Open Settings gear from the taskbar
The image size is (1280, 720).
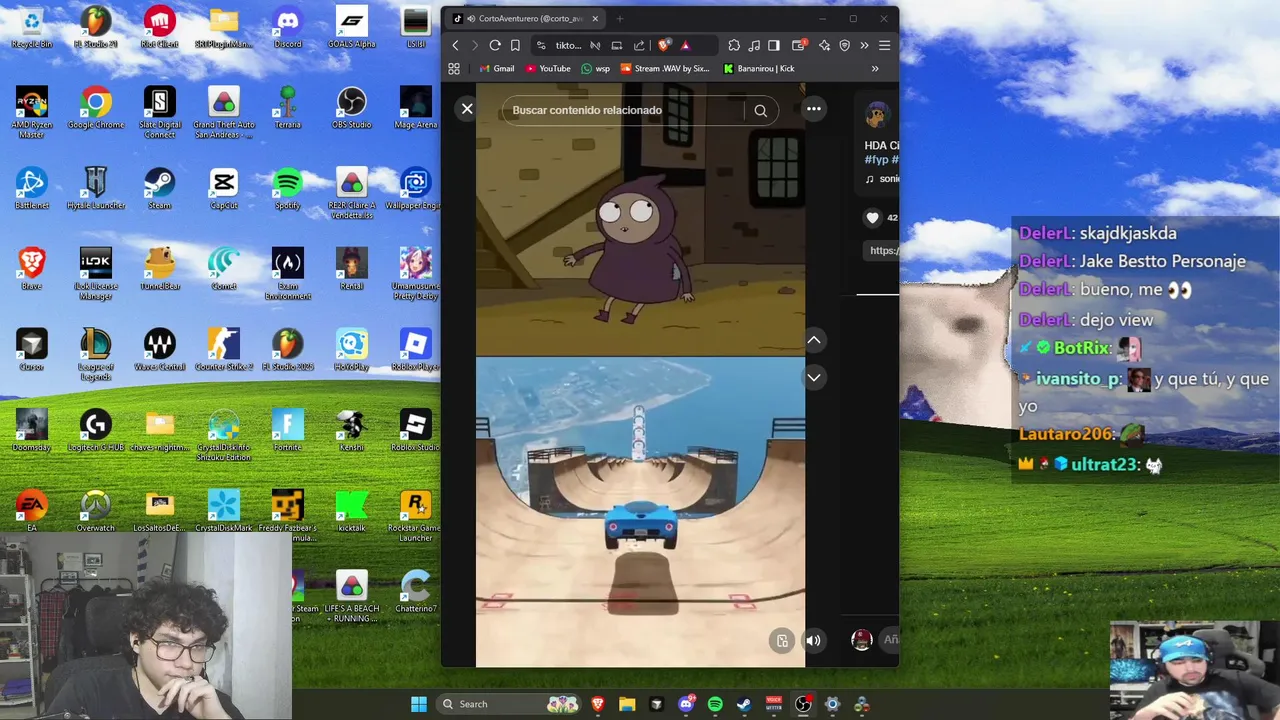(x=832, y=704)
